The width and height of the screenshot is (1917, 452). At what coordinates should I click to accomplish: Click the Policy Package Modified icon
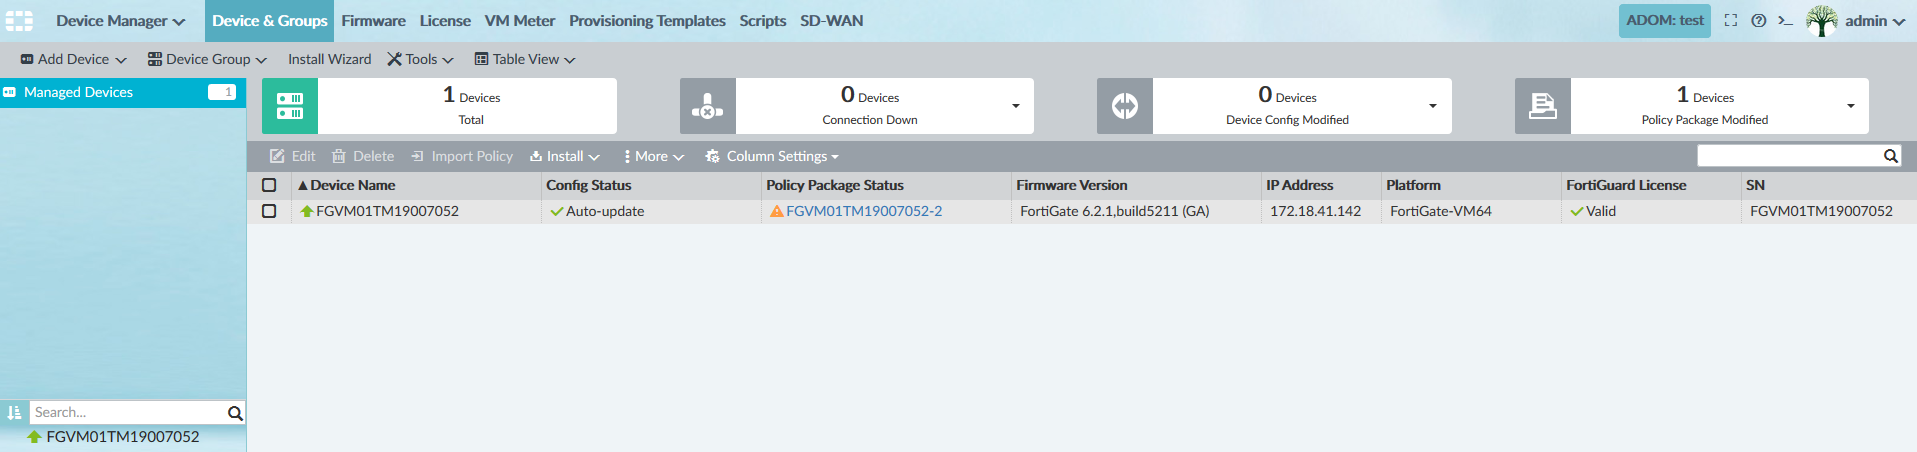[1543, 106]
